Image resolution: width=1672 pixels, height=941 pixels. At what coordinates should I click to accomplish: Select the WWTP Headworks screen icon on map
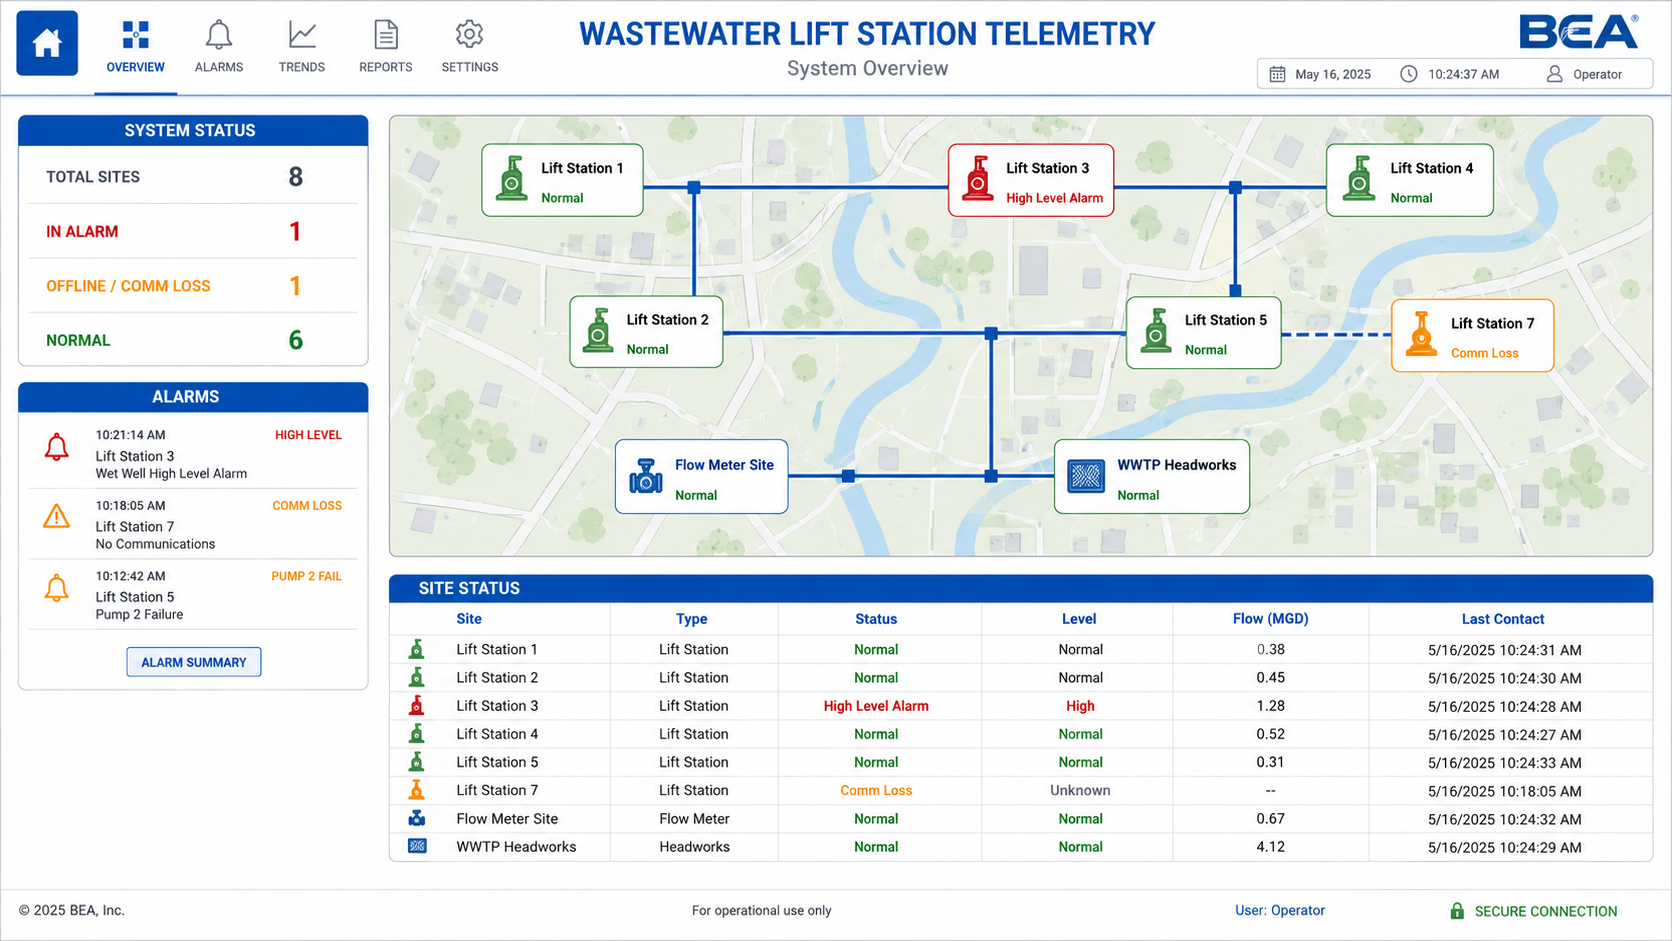(x=1086, y=477)
